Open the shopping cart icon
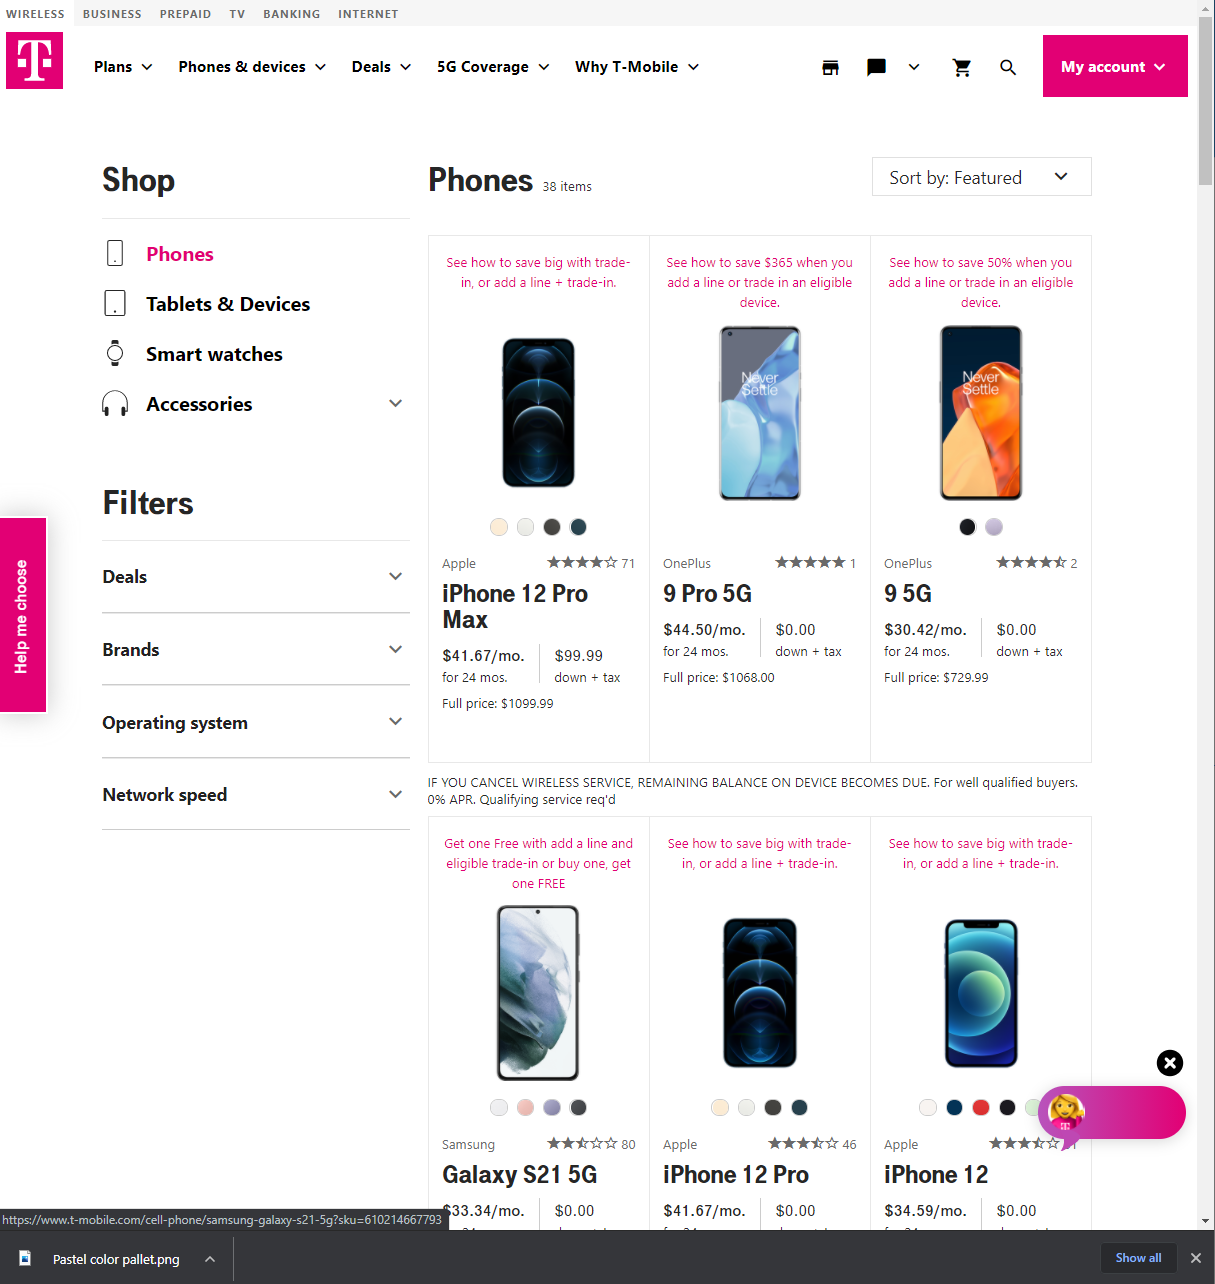 [962, 67]
